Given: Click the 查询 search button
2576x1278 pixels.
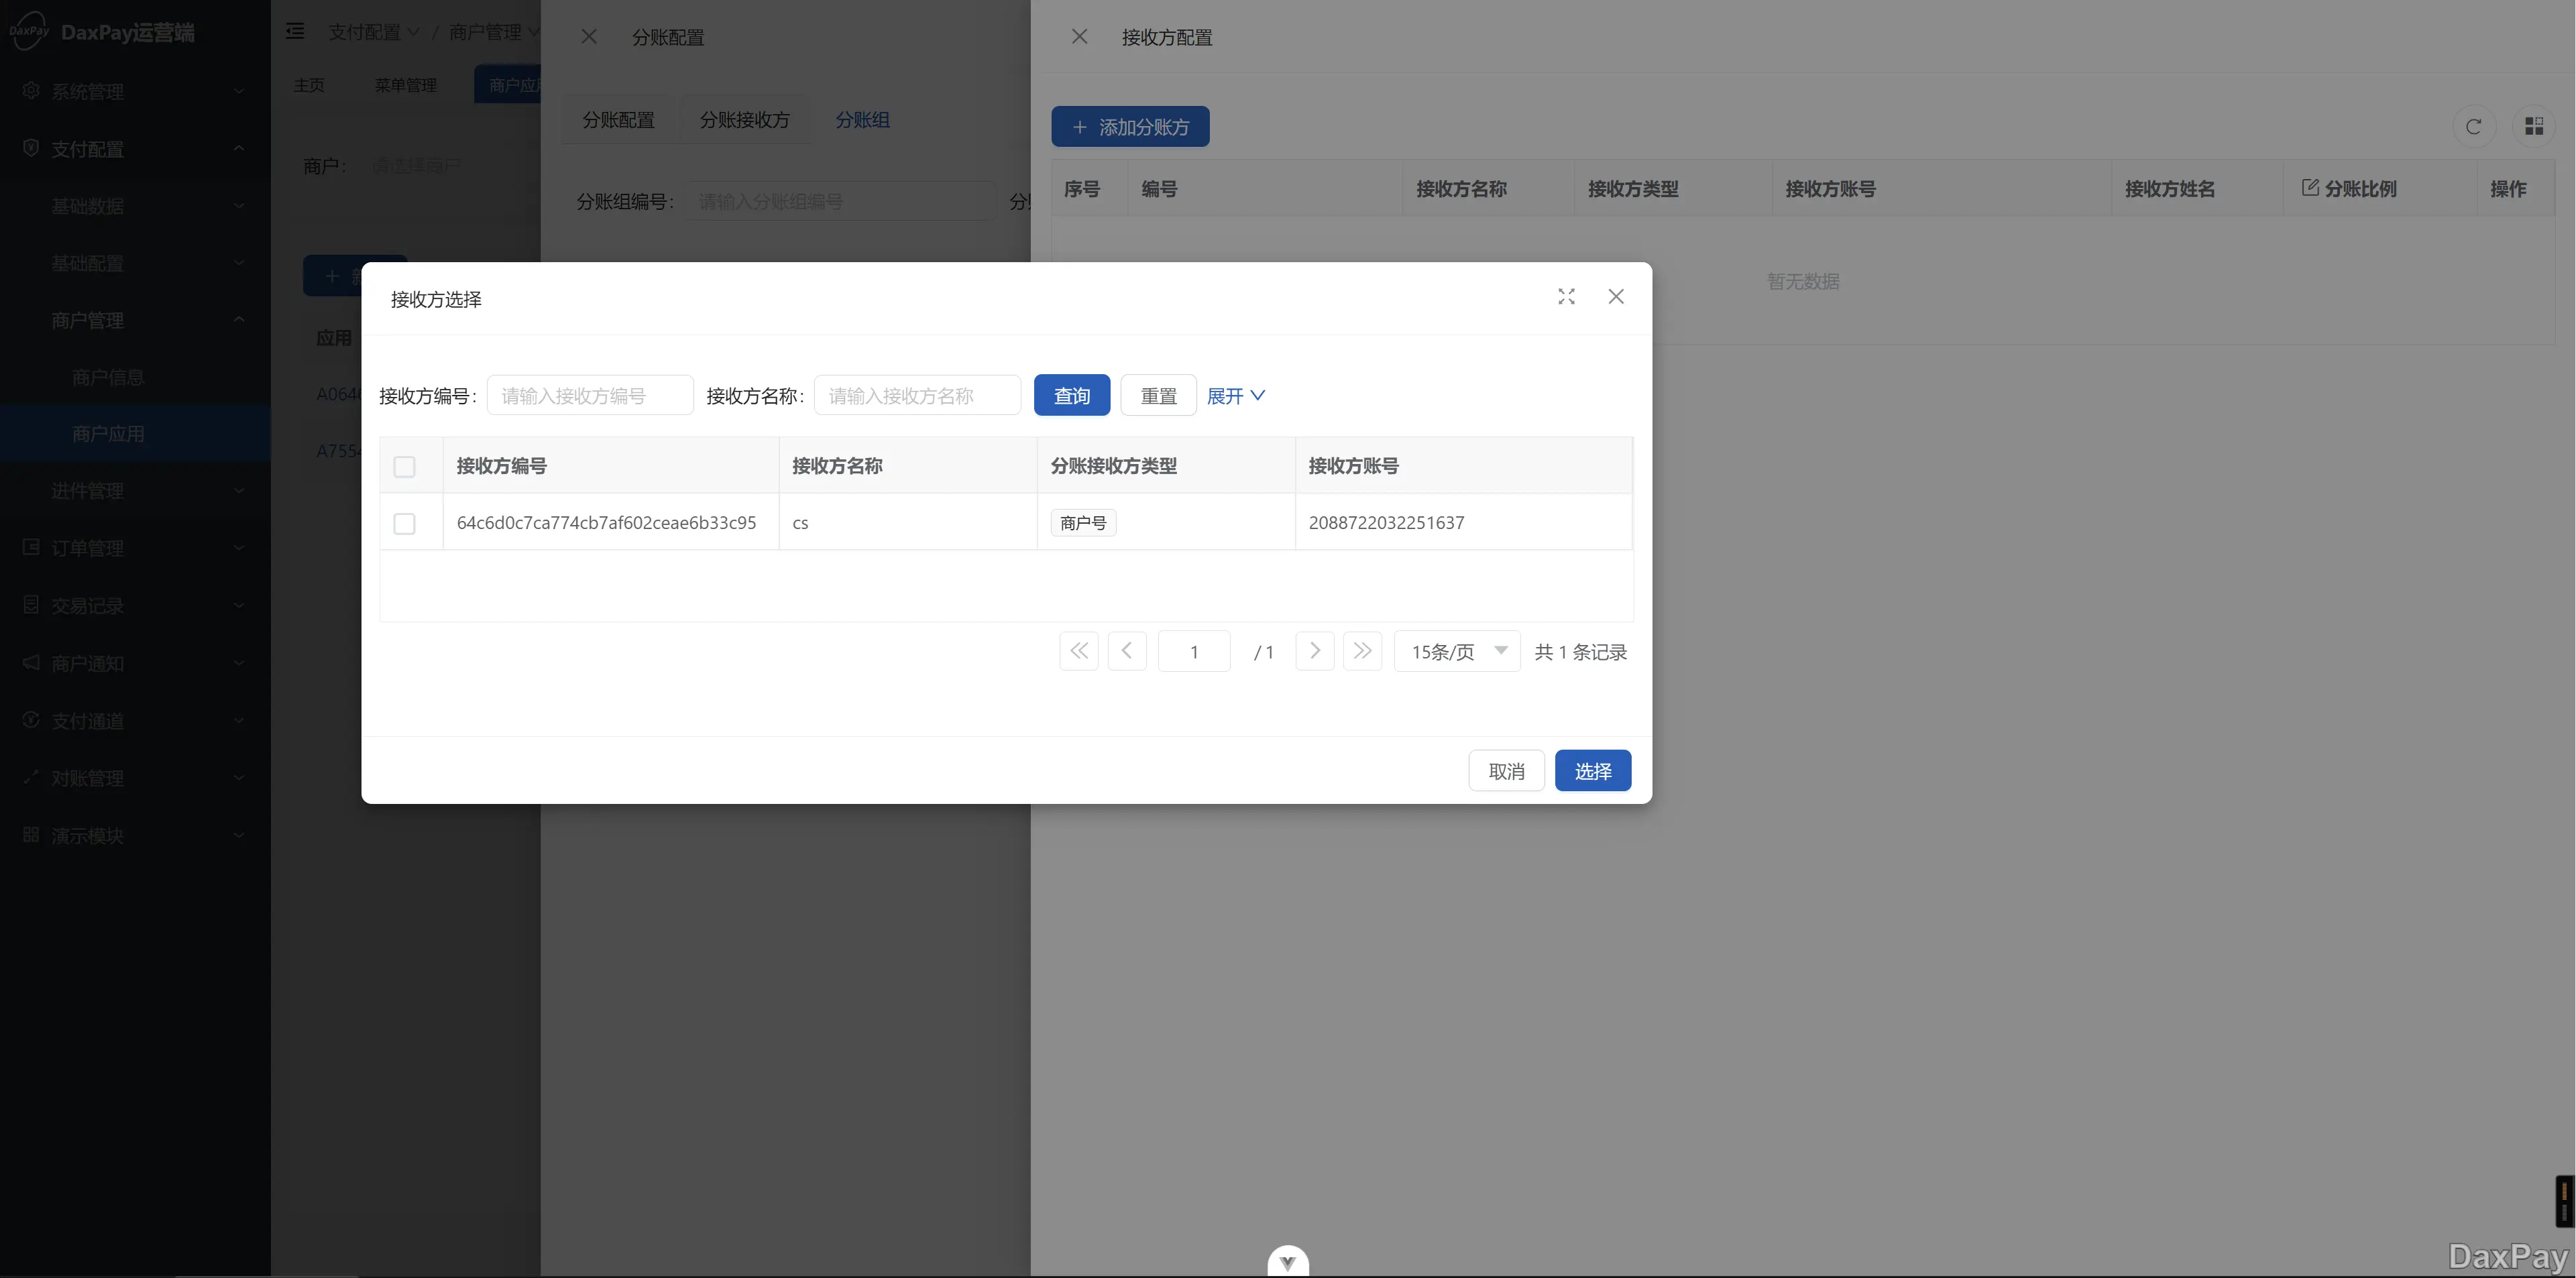Looking at the screenshot, I should [x=1071, y=396].
